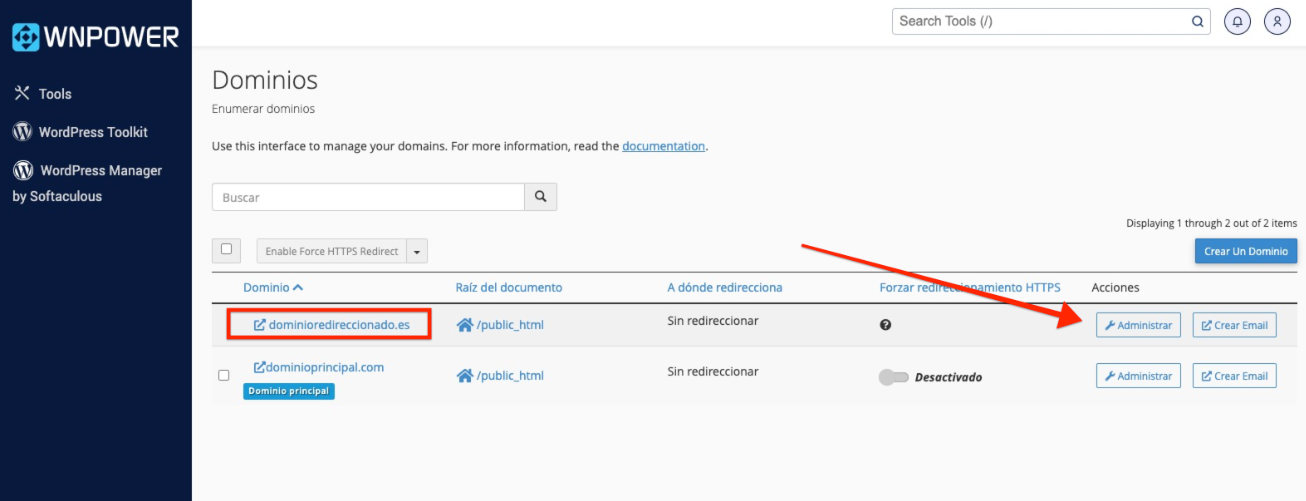Open WordPress Manager by Softaculous
1306x501 pixels.
click(x=87, y=183)
